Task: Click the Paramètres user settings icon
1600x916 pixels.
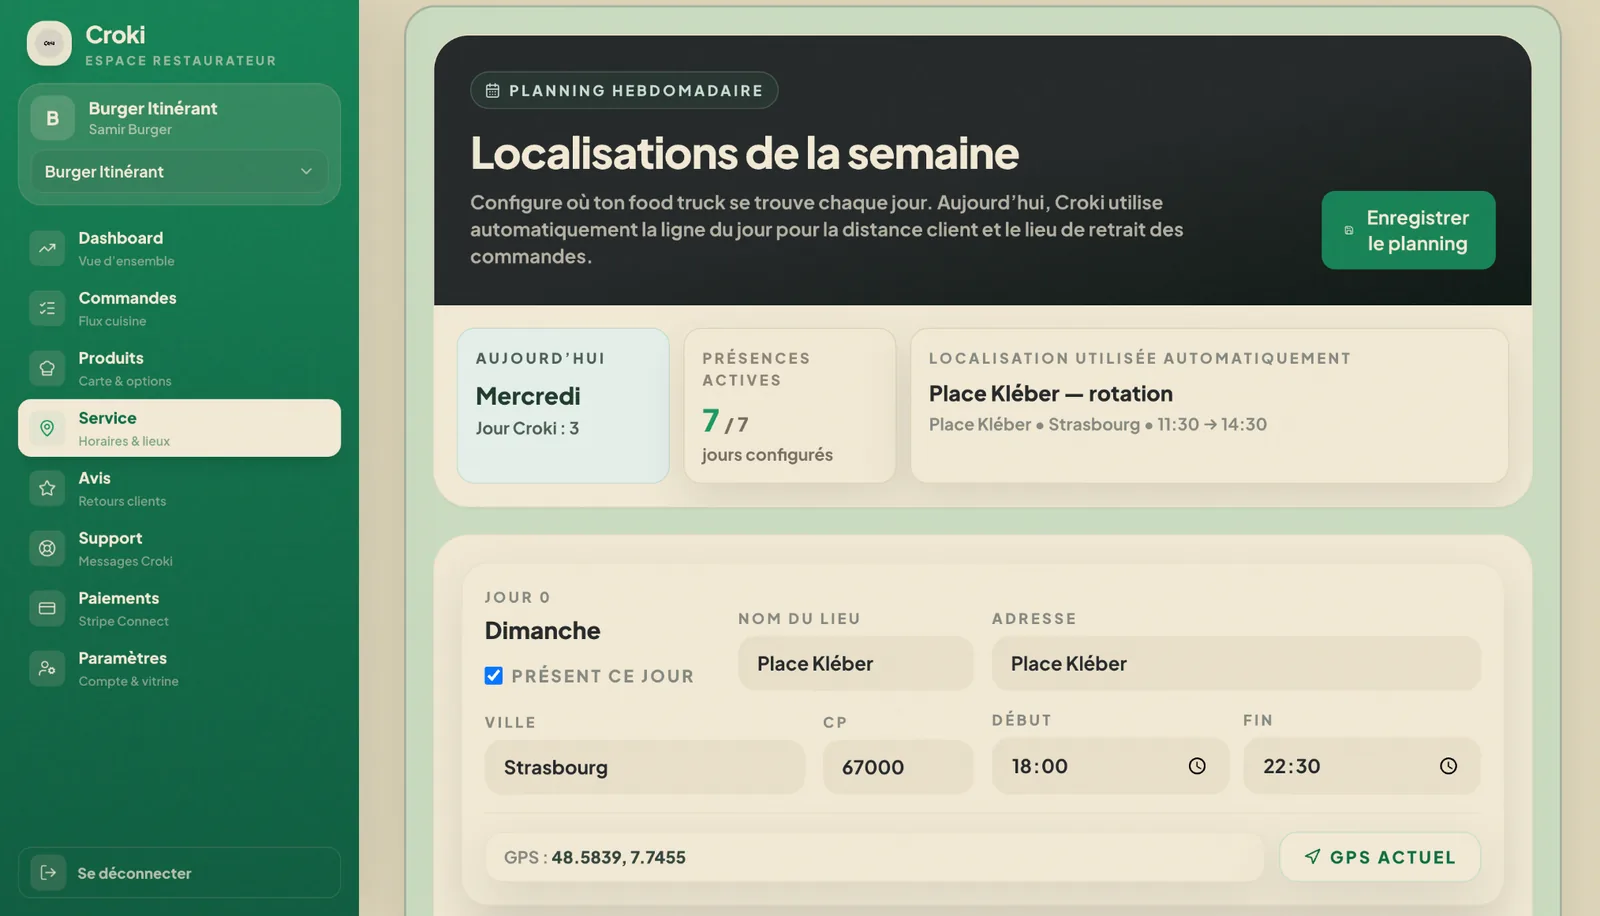Action: pos(47,668)
